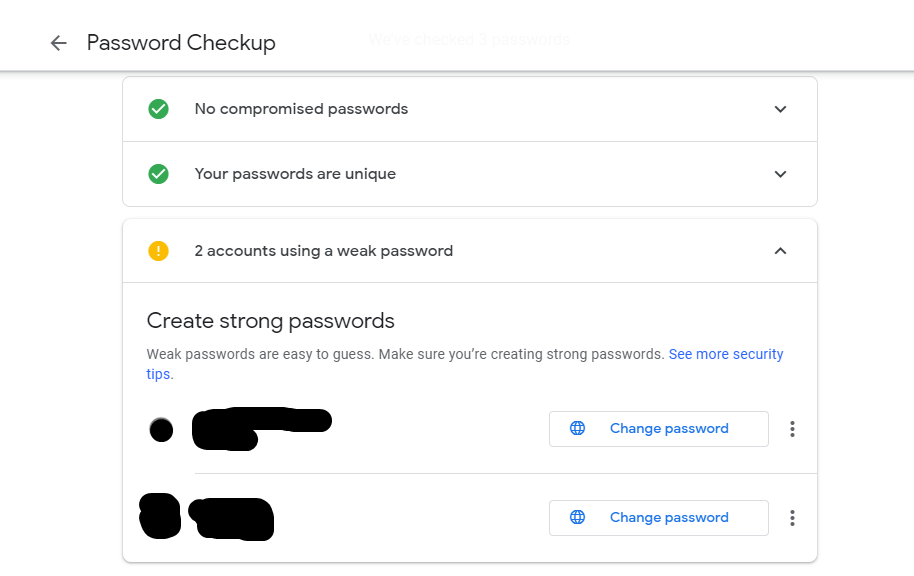The width and height of the screenshot is (914, 576).
Task: Click the No compromised passwords label
Action: pos(301,109)
